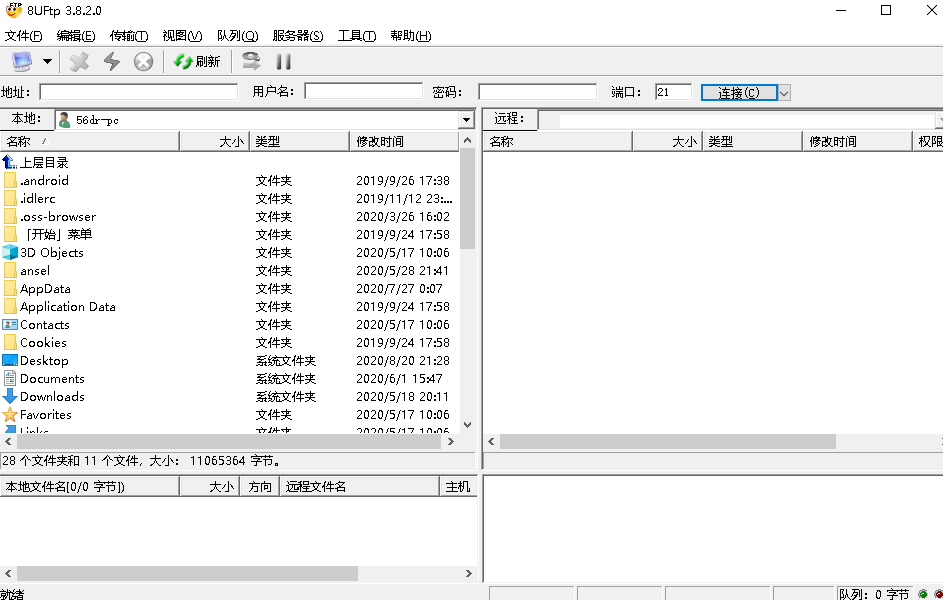Click the 系统文件夹 type of Downloads
Viewport: 943px width, 600px height.
286,397
